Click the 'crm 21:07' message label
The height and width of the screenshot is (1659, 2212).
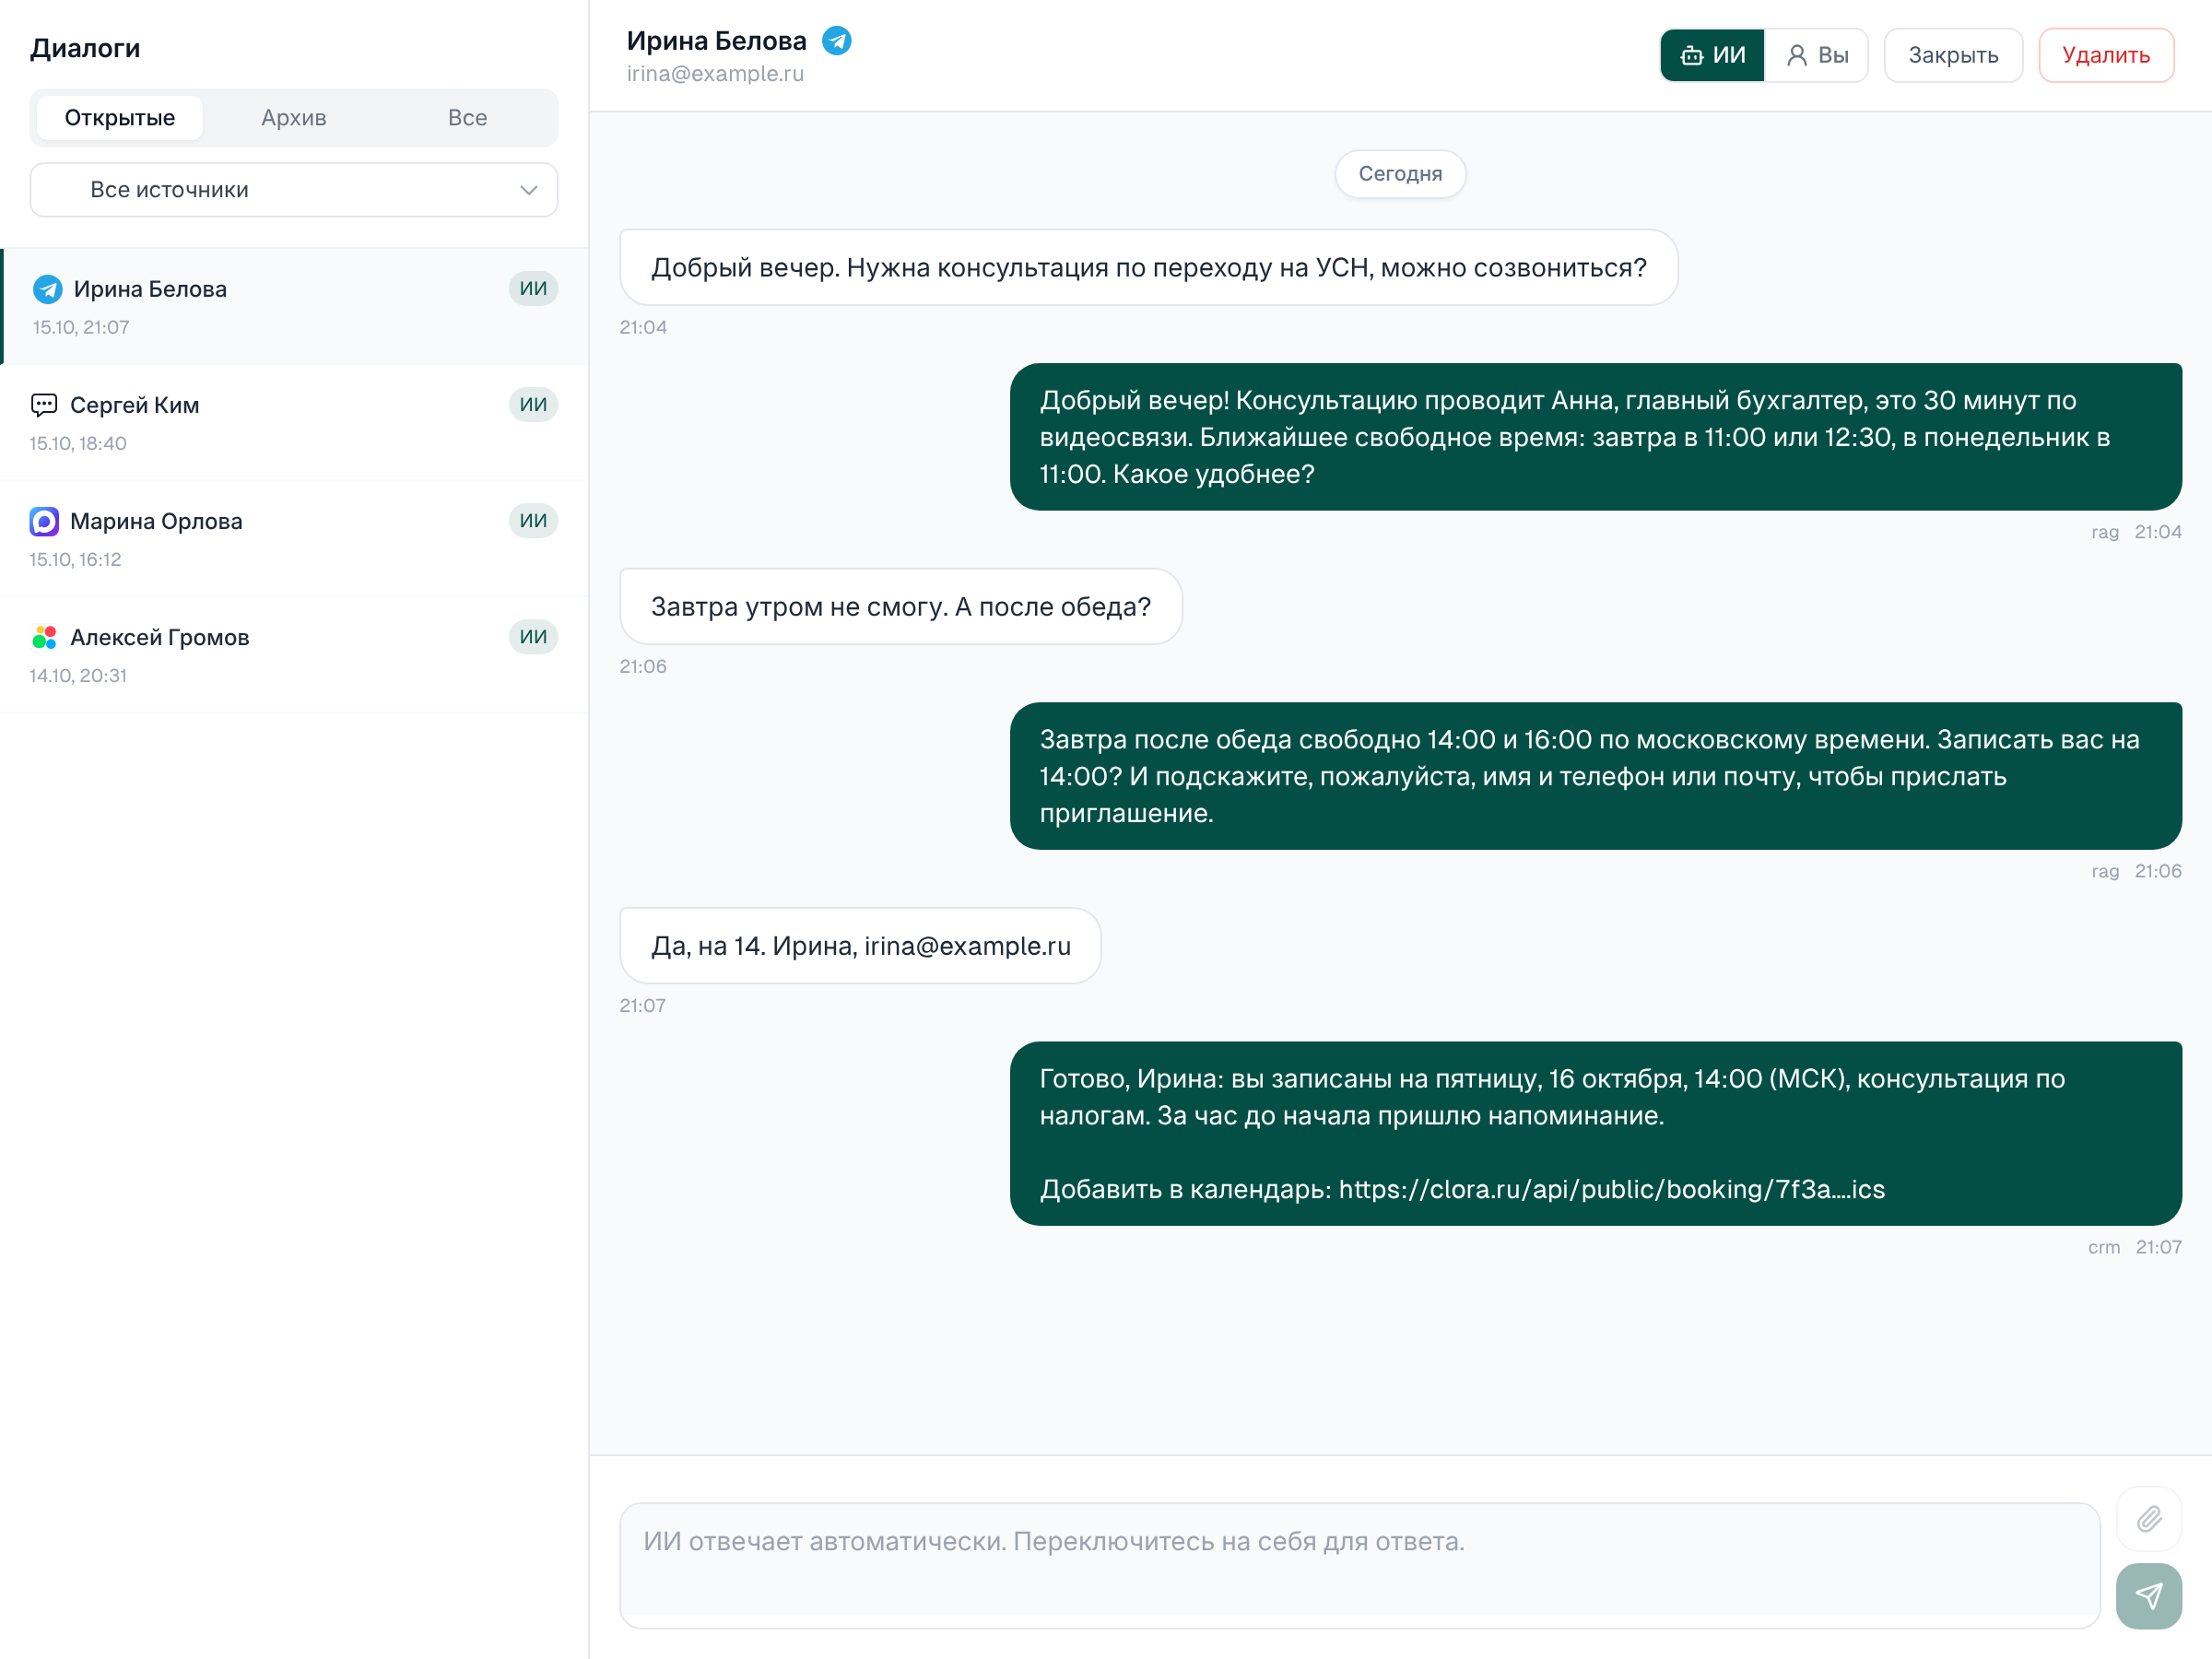tap(2134, 1247)
